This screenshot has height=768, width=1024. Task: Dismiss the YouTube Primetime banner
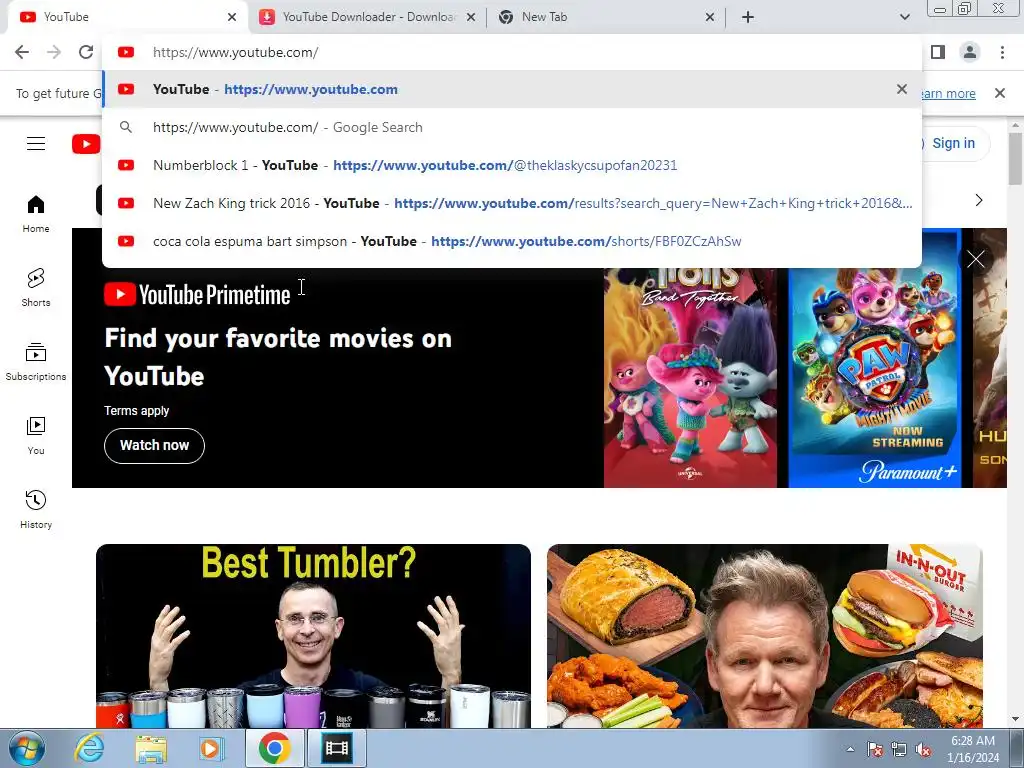(x=976, y=259)
